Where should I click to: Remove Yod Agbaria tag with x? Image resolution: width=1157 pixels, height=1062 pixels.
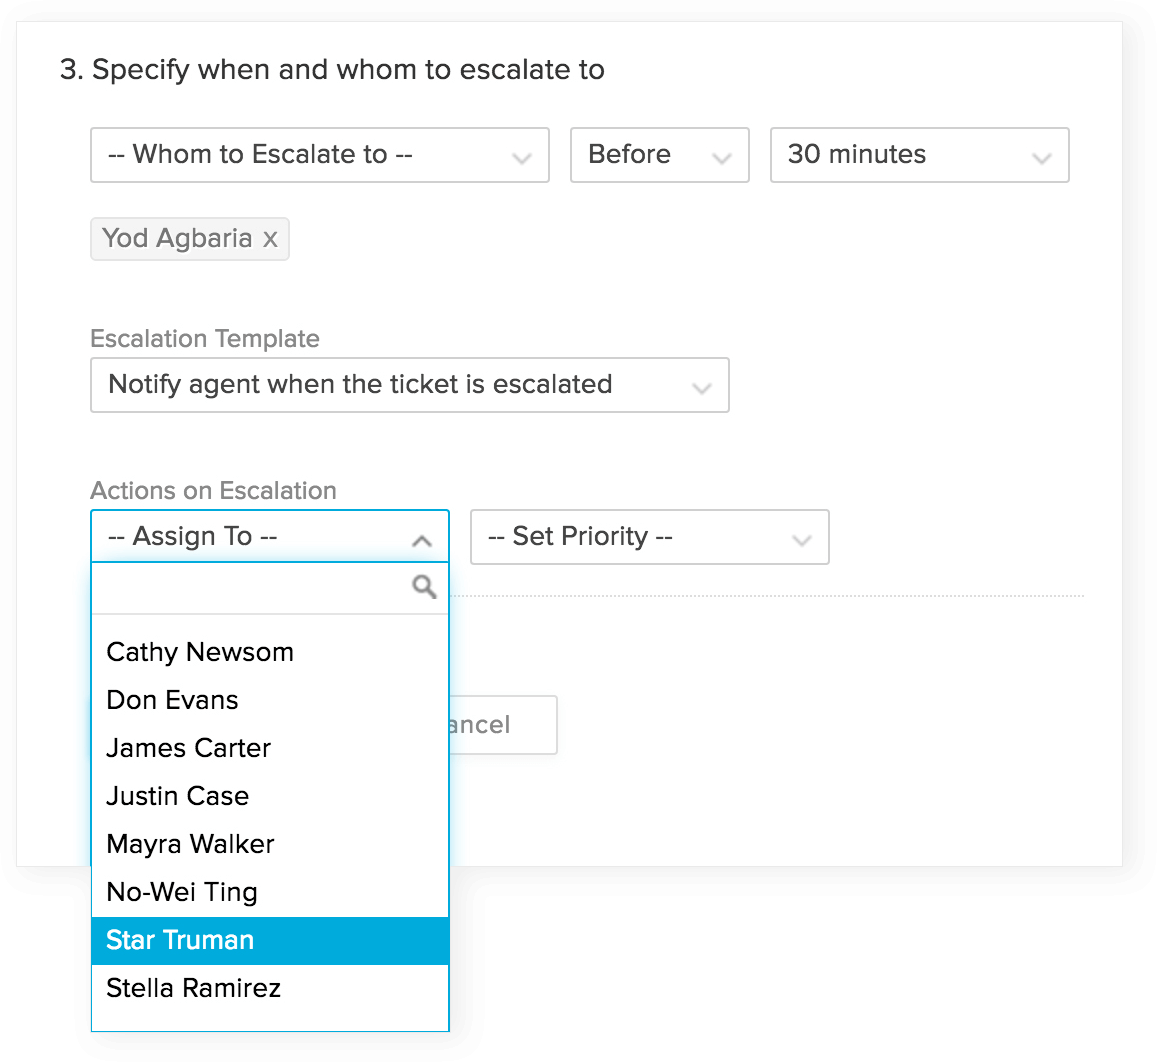click(x=270, y=239)
